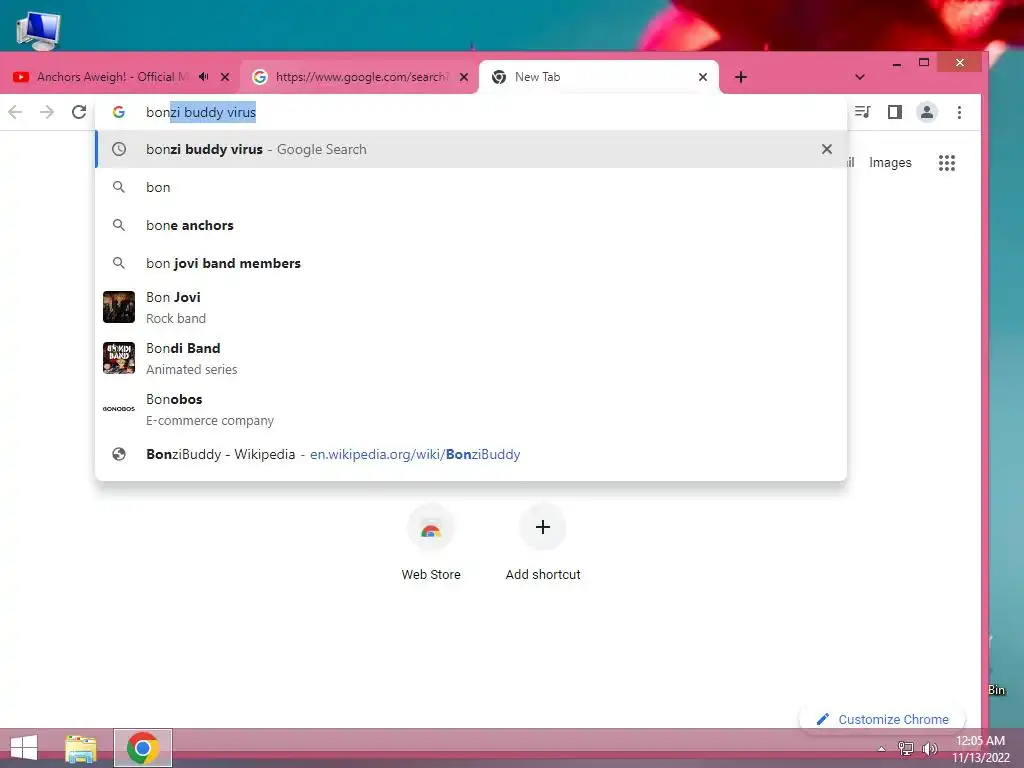Reload the page with the refresh icon

pos(79,112)
